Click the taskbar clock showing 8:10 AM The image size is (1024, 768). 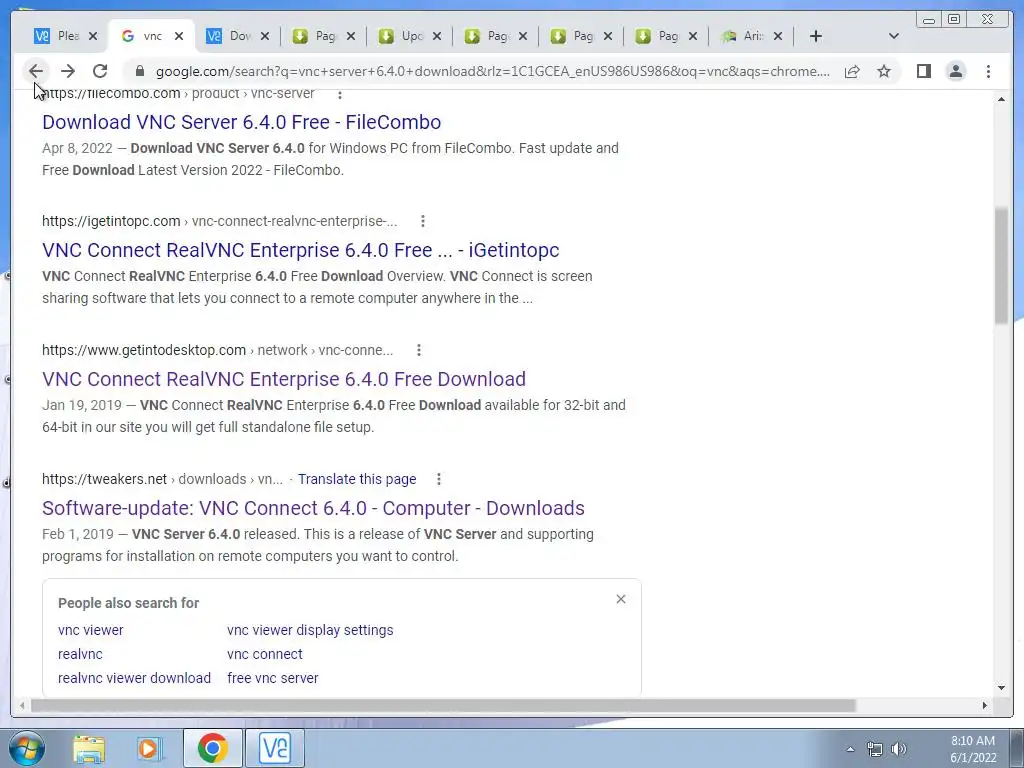pos(973,749)
